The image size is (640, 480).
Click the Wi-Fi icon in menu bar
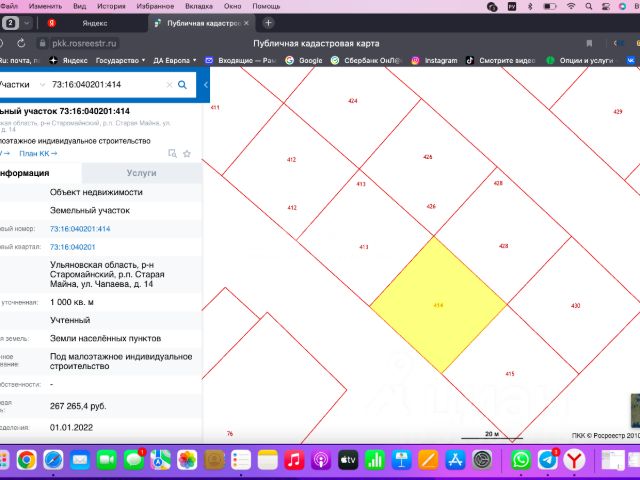[571, 6]
